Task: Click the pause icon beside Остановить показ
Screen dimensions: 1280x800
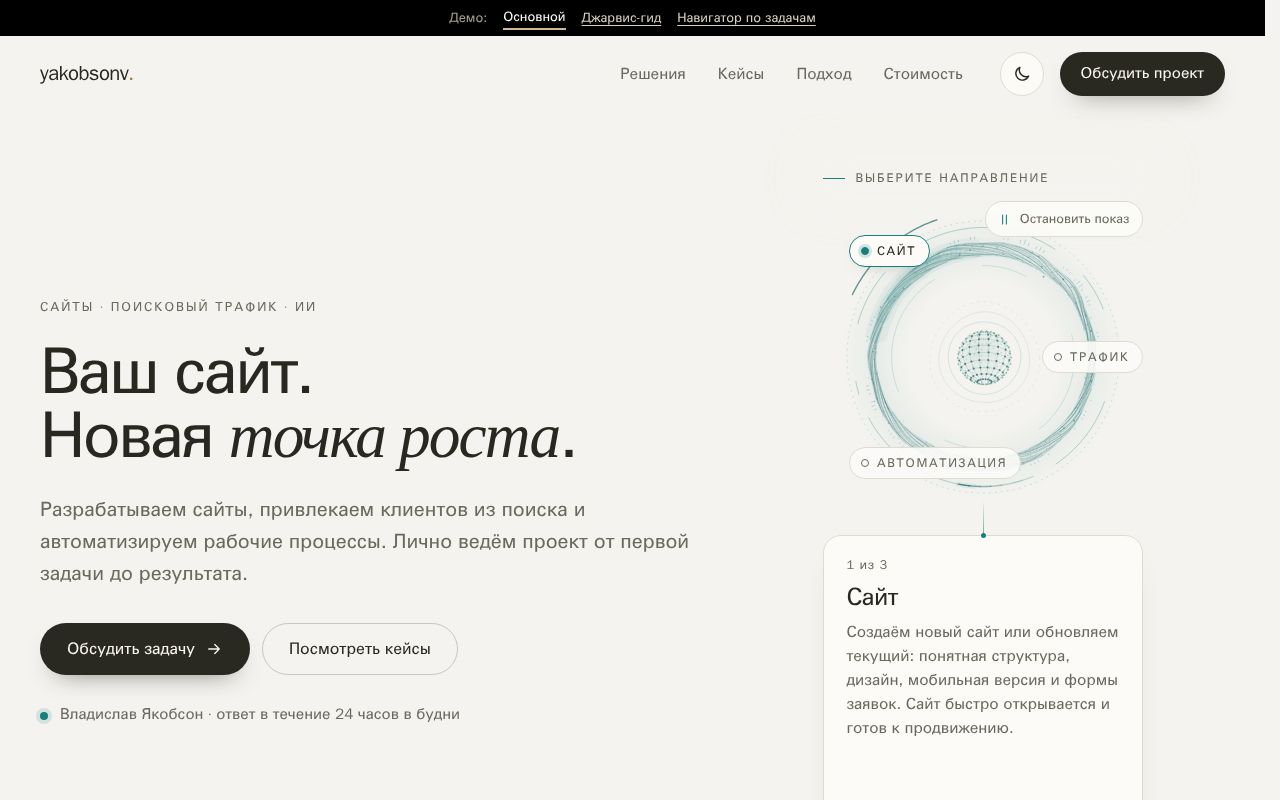Action: pyautogui.click(x=1004, y=219)
